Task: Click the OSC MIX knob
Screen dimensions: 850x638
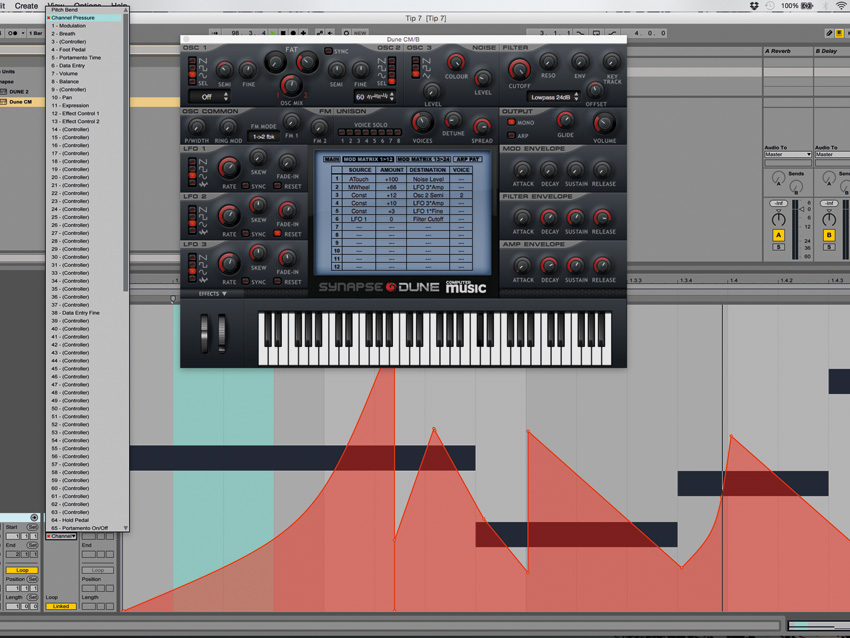Action: 291,86
